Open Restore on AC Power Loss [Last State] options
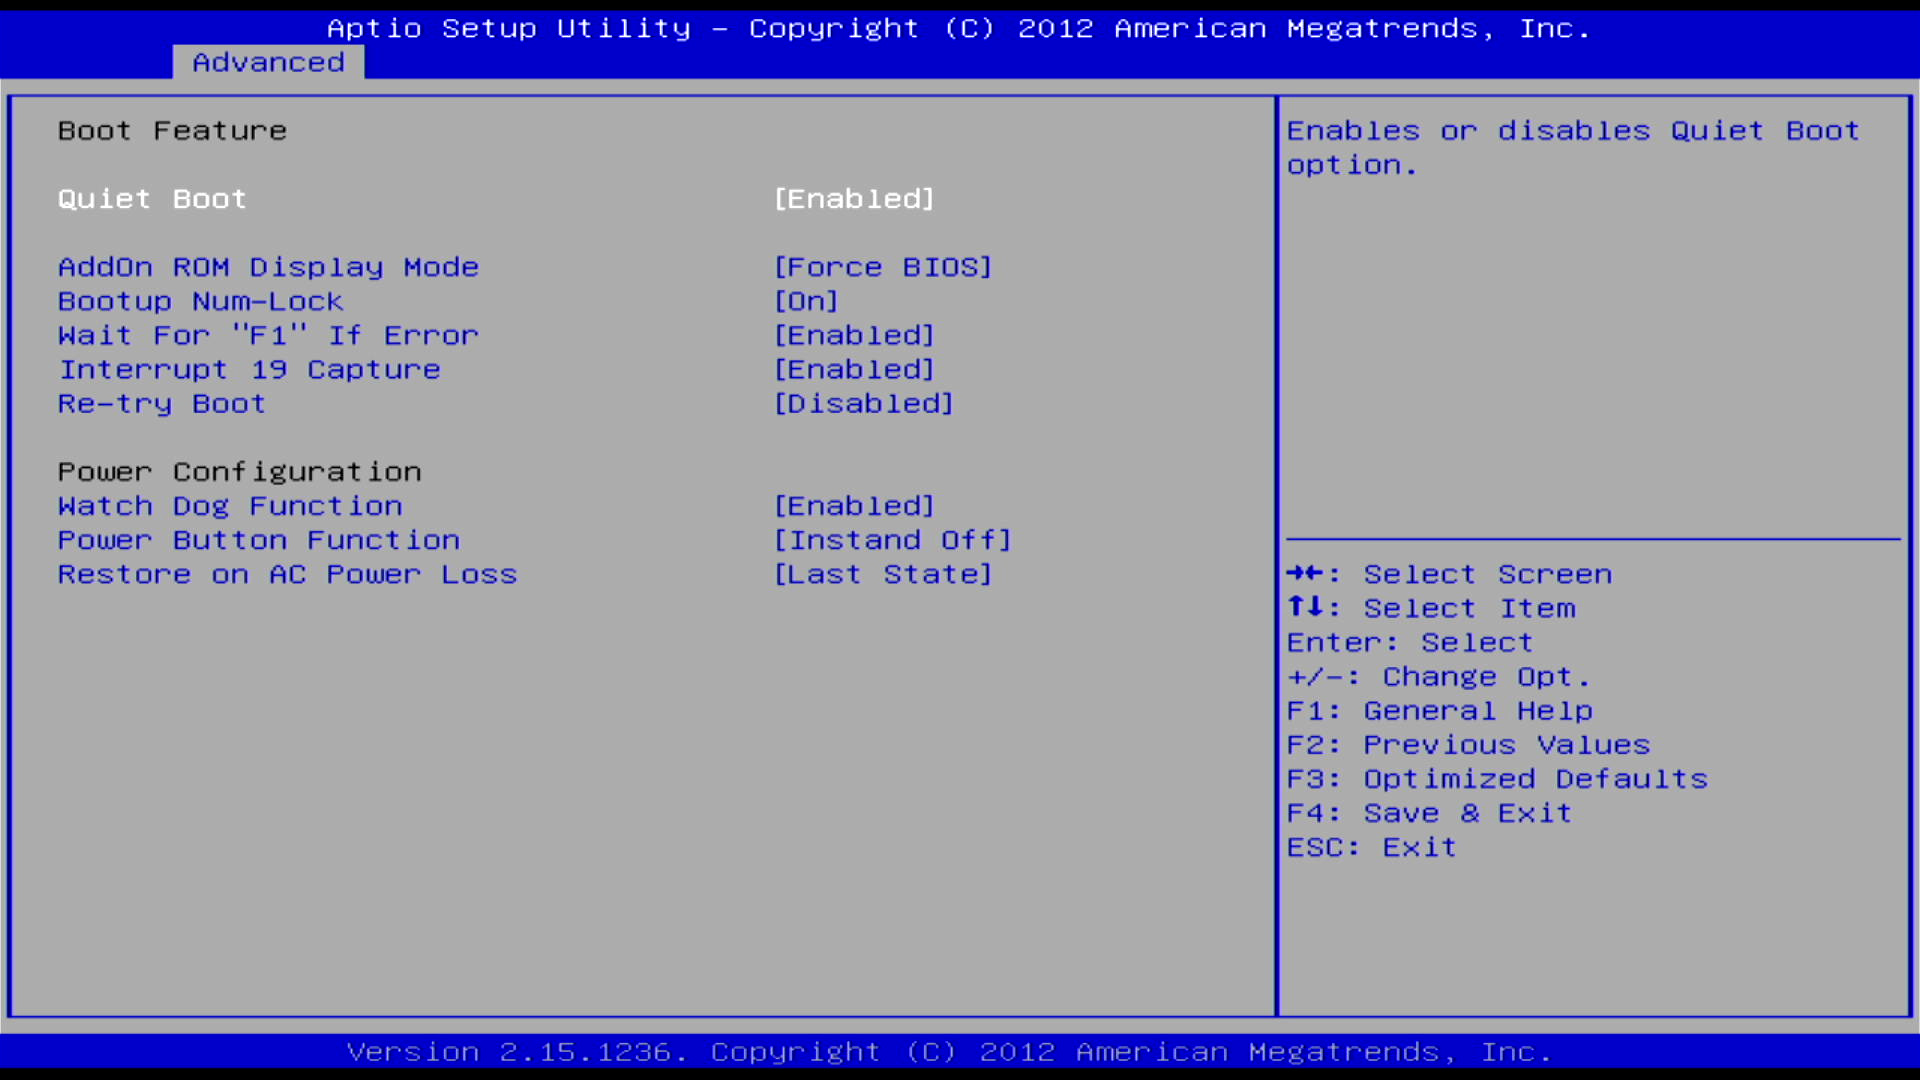The height and width of the screenshot is (1080, 1920). pos(882,574)
